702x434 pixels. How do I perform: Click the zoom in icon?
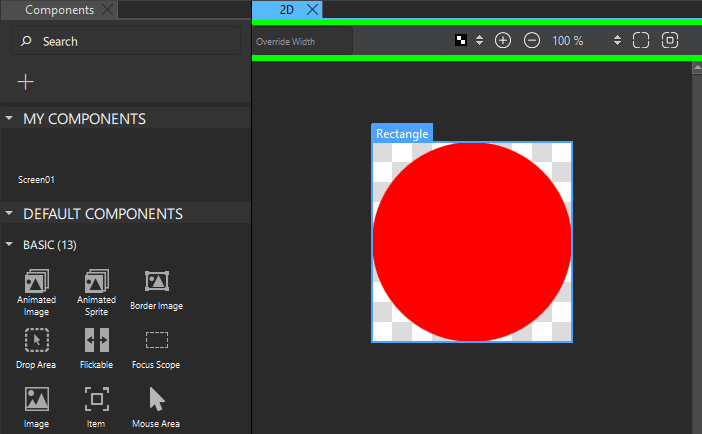[x=503, y=40]
